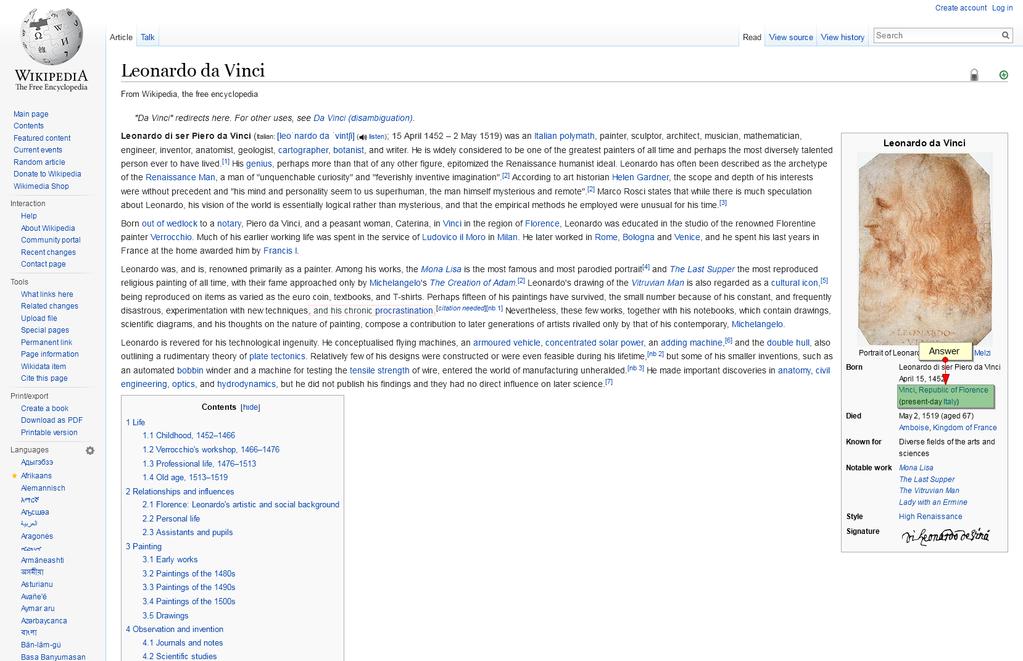Open High Renaissance style link

click(x=930, y=517)
